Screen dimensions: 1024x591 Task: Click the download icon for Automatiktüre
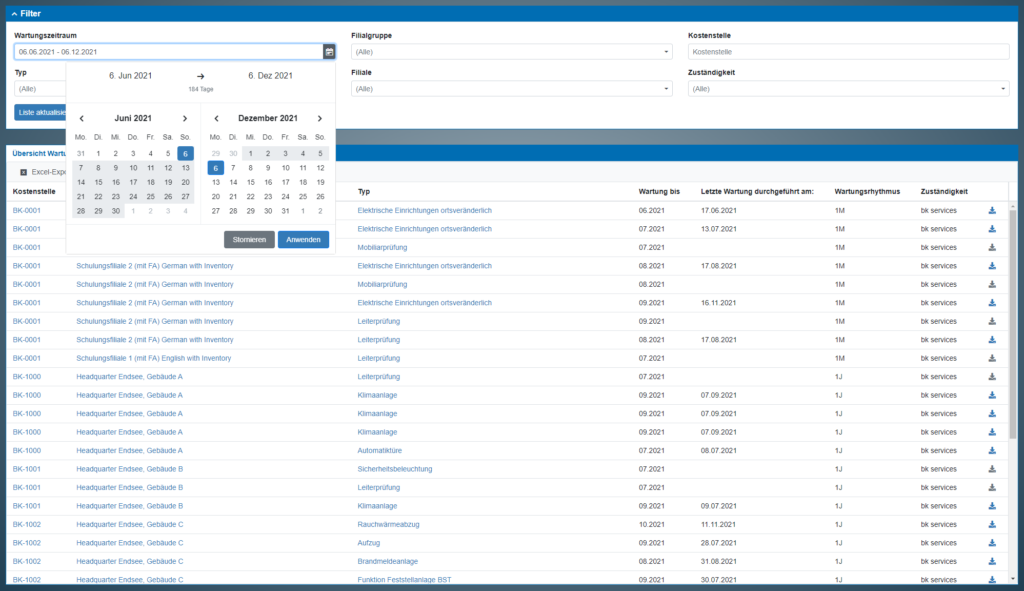pos(992,451)
